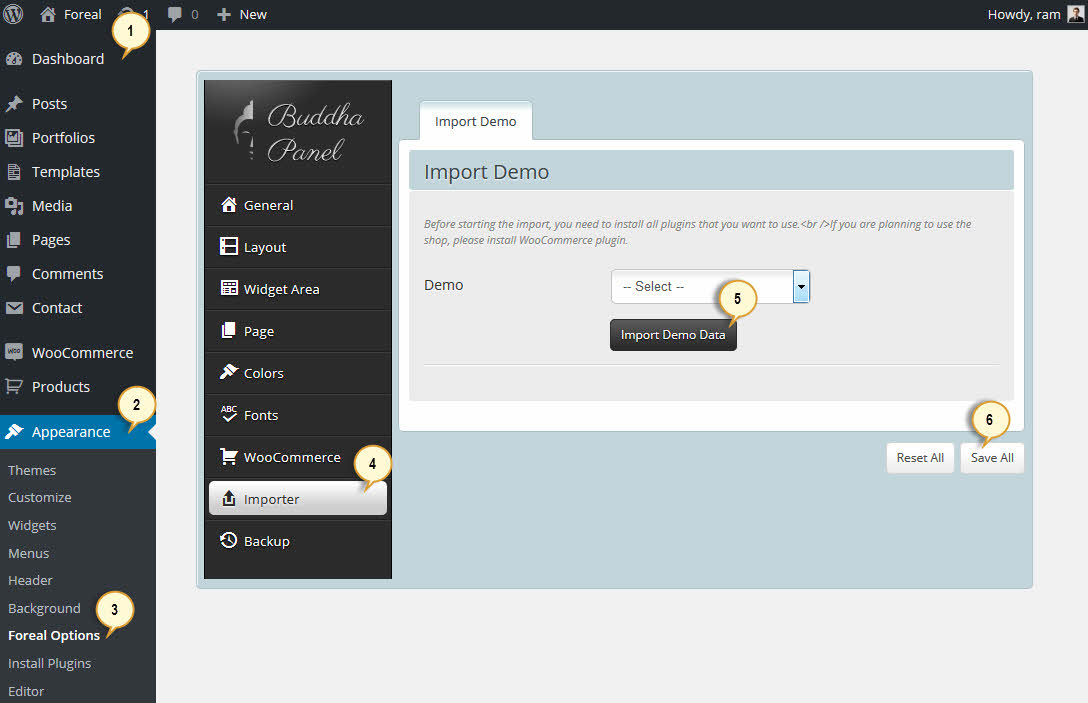Switch to the Import Demo tab

tap(475, 121)
